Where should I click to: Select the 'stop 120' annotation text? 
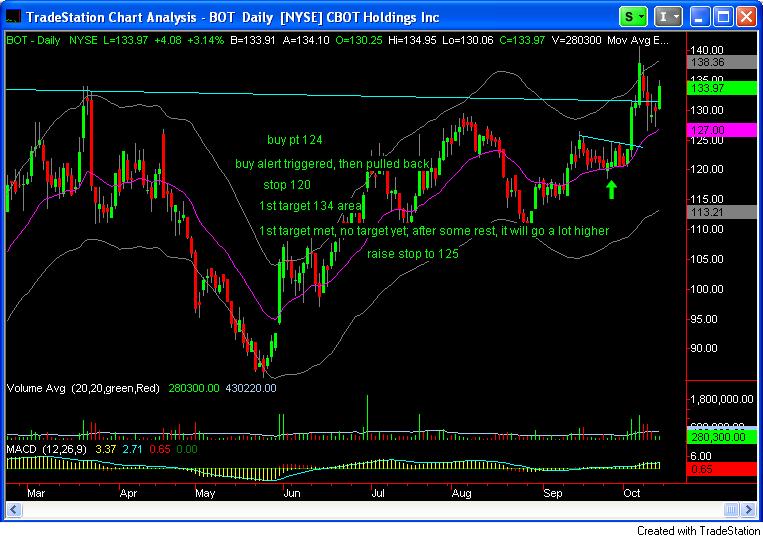[287, 185]
